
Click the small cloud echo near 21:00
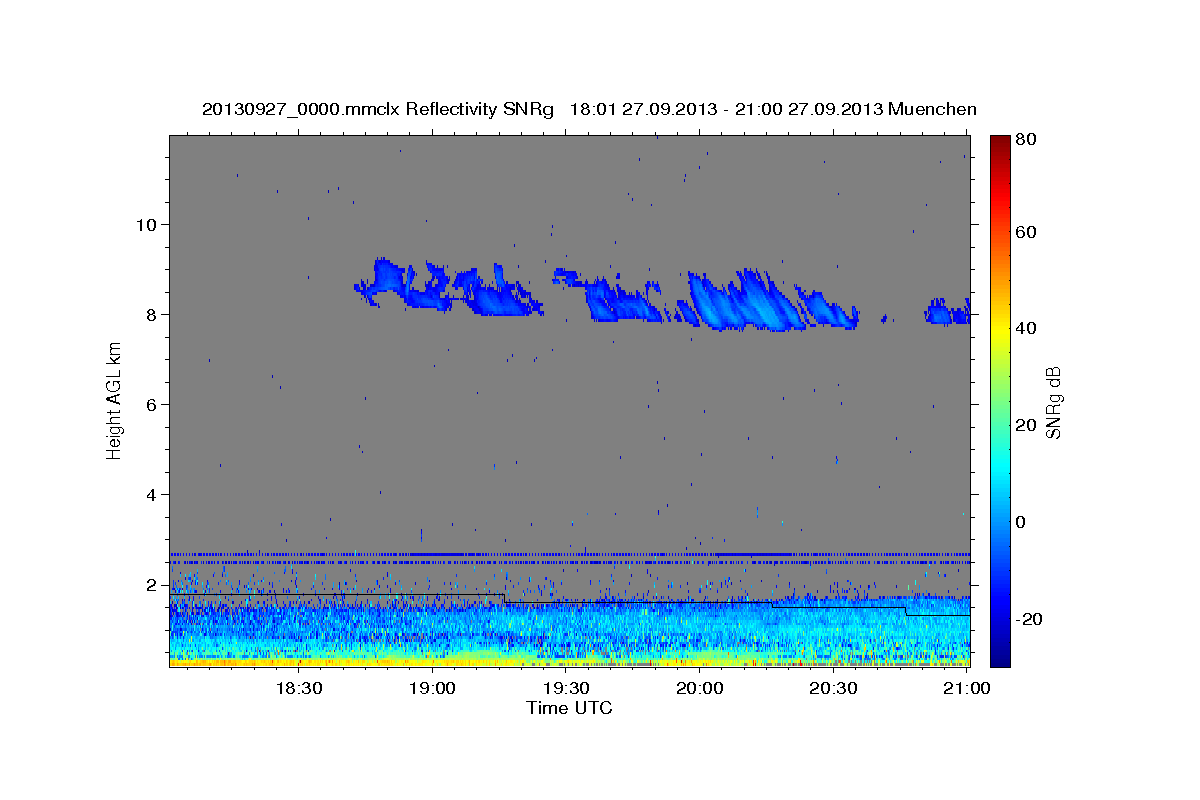[947, 312]
